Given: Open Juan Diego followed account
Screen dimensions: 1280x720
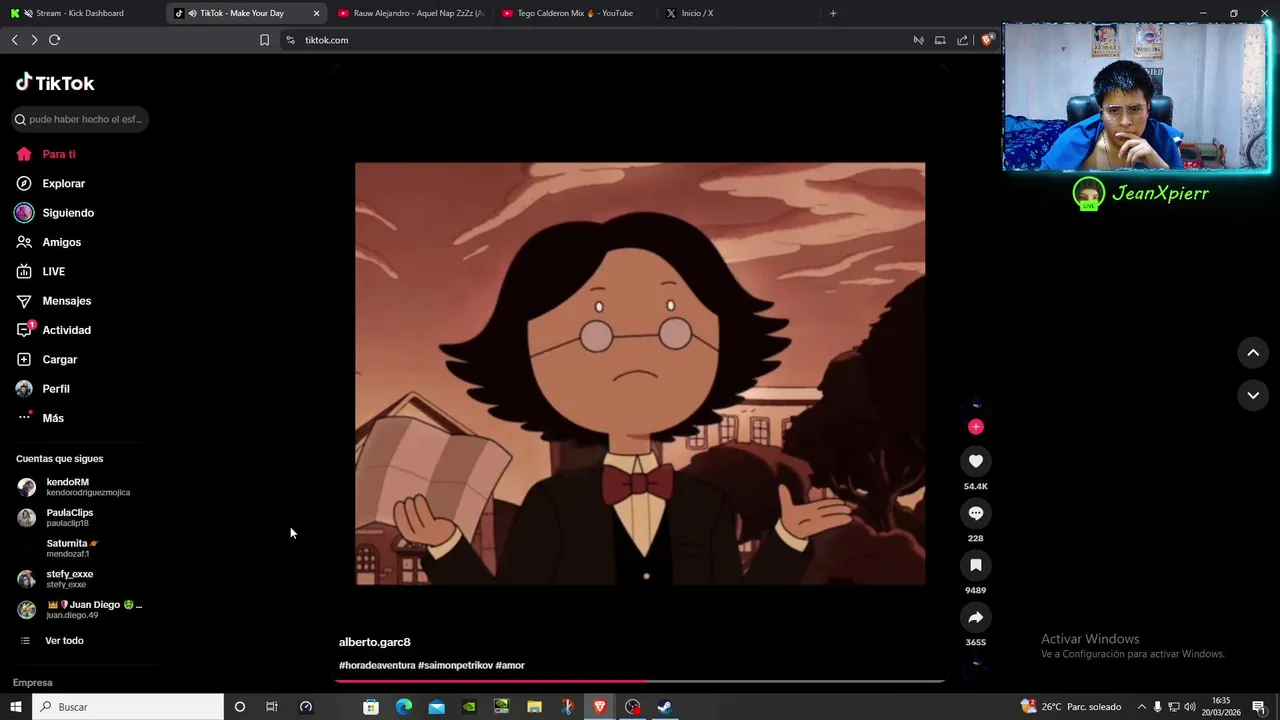Looking at the screenshot, I should pyautogui.click(x=78, y=610).
